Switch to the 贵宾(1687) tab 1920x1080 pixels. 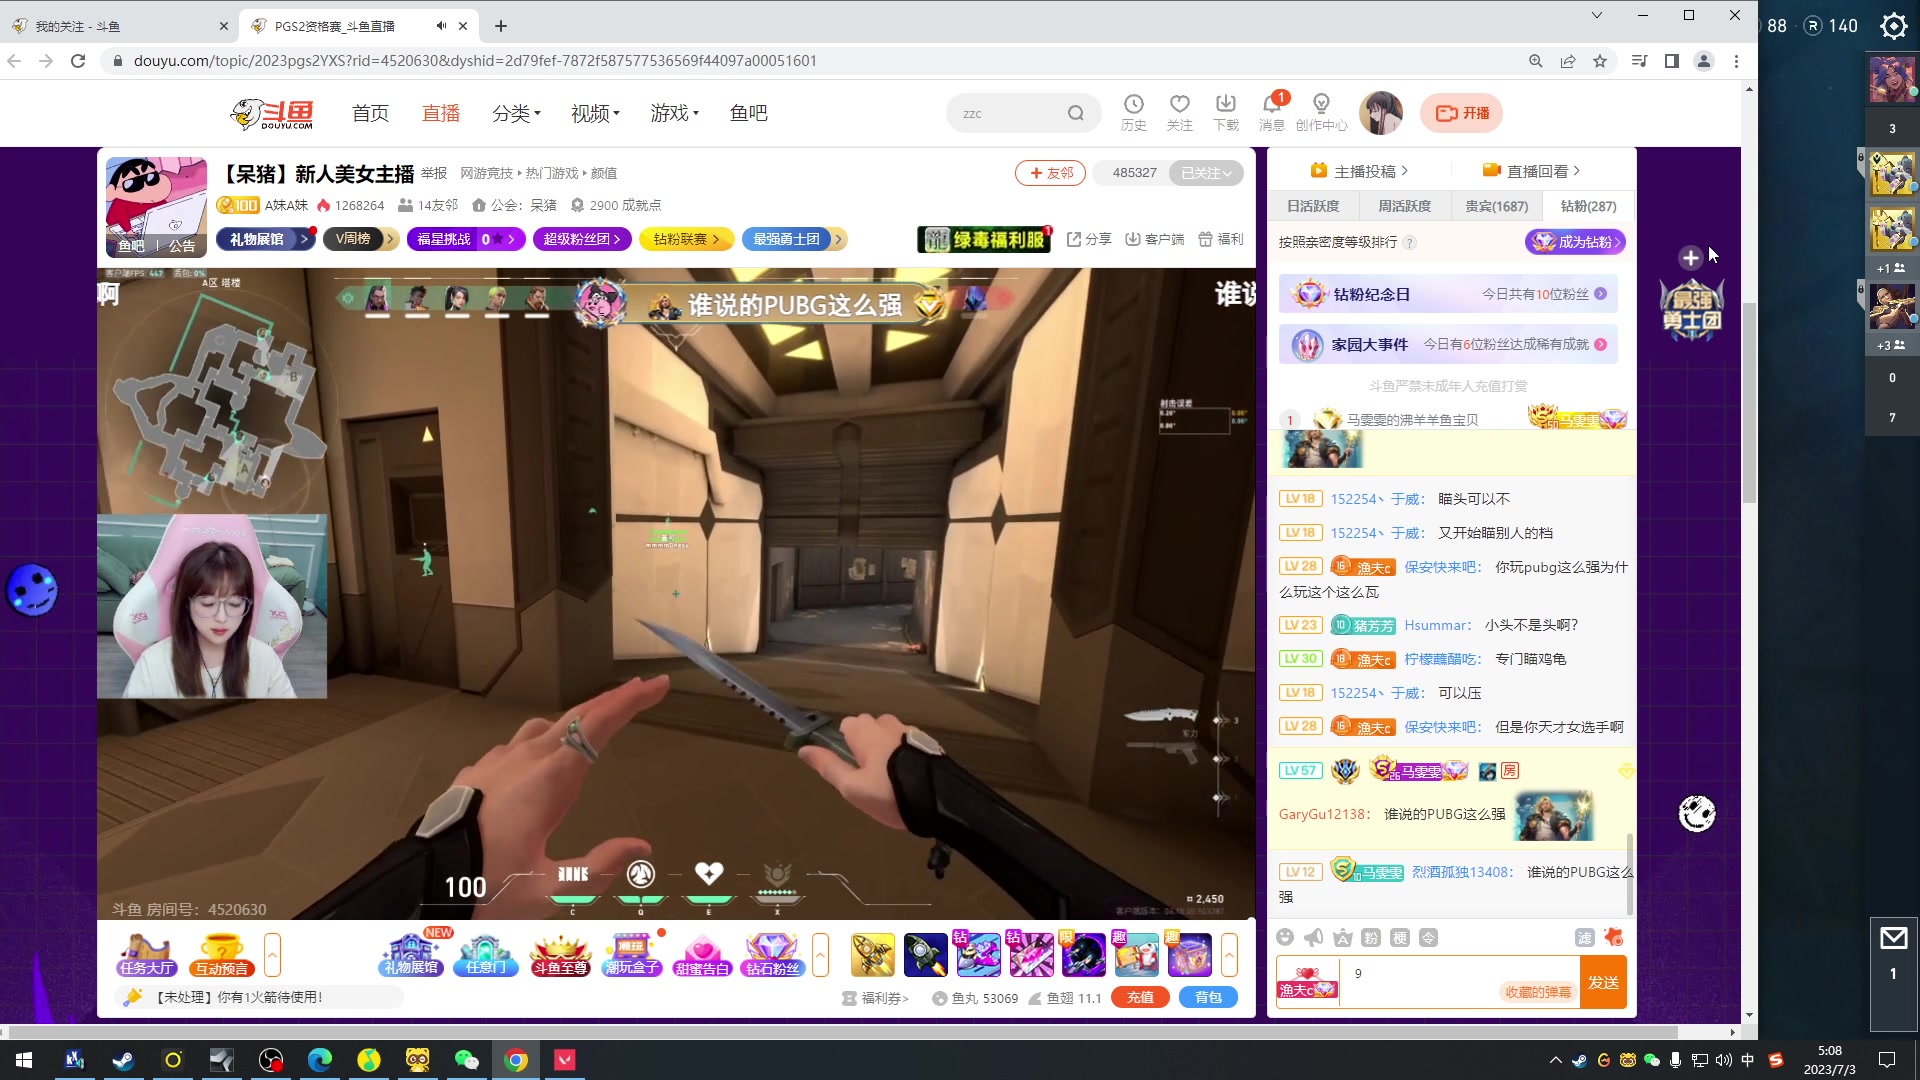coord(1496,206)
